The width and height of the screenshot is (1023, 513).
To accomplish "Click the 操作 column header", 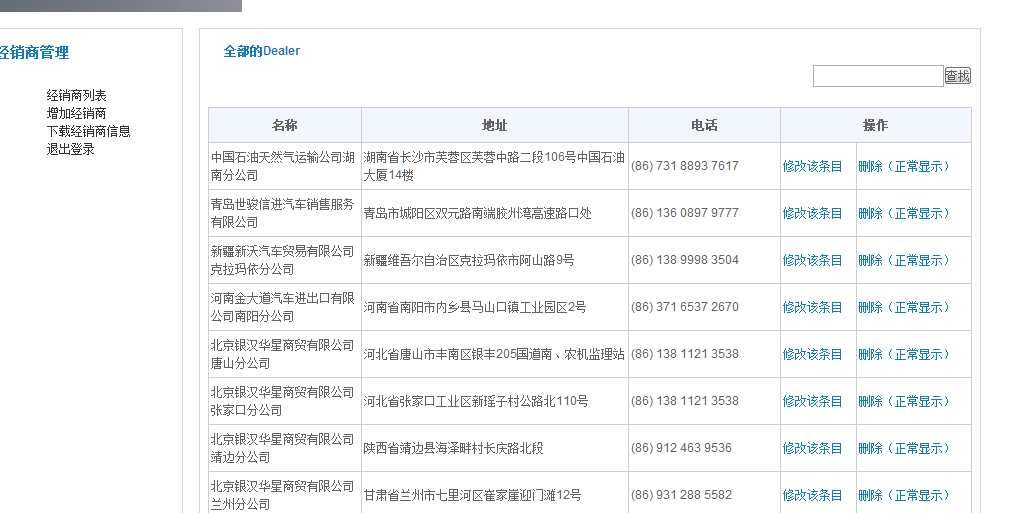I will (x=876, y=125).
